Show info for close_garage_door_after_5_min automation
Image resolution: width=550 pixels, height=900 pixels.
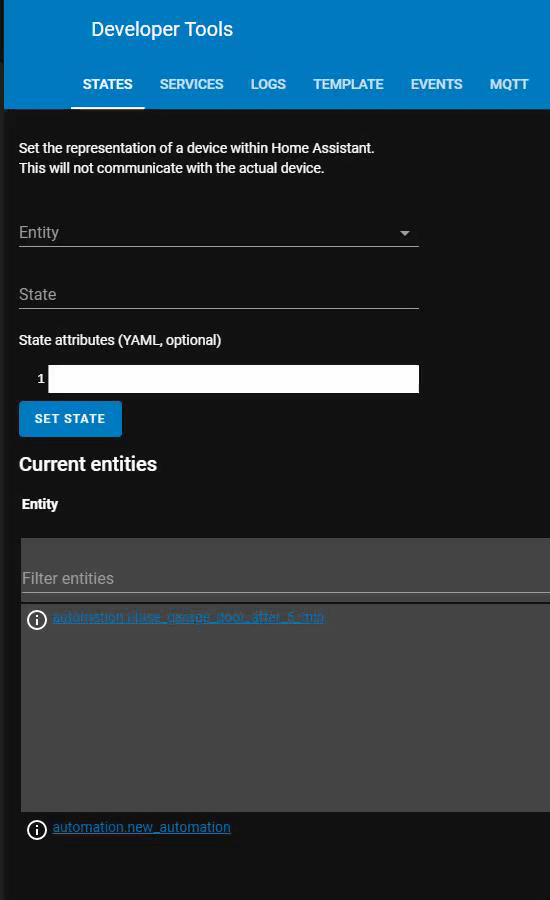(x=37, y=620)
